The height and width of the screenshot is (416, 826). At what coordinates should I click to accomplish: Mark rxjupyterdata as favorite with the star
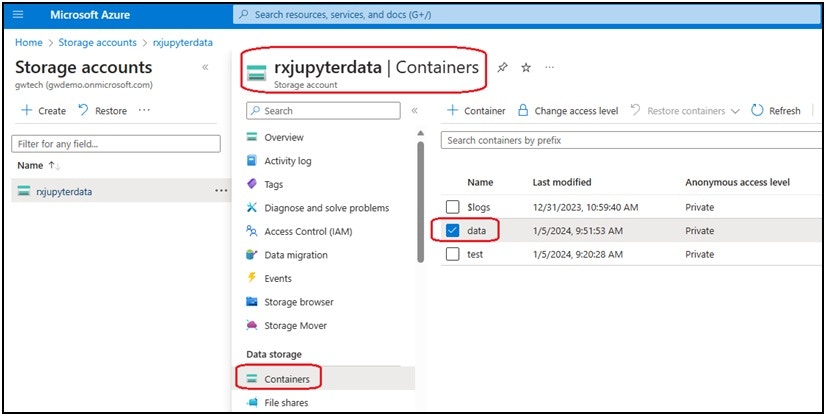point(526,67)
